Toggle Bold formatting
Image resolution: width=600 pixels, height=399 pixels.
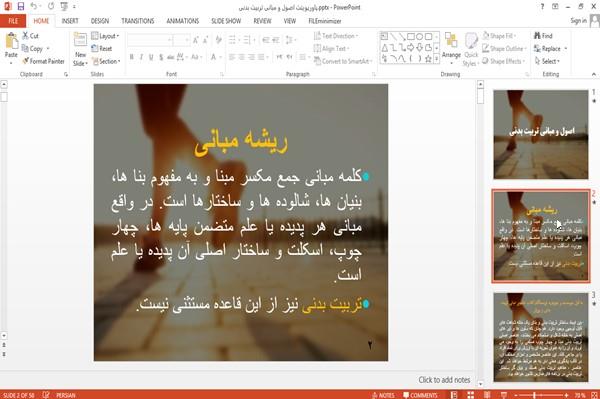click(x=132, y=57)
